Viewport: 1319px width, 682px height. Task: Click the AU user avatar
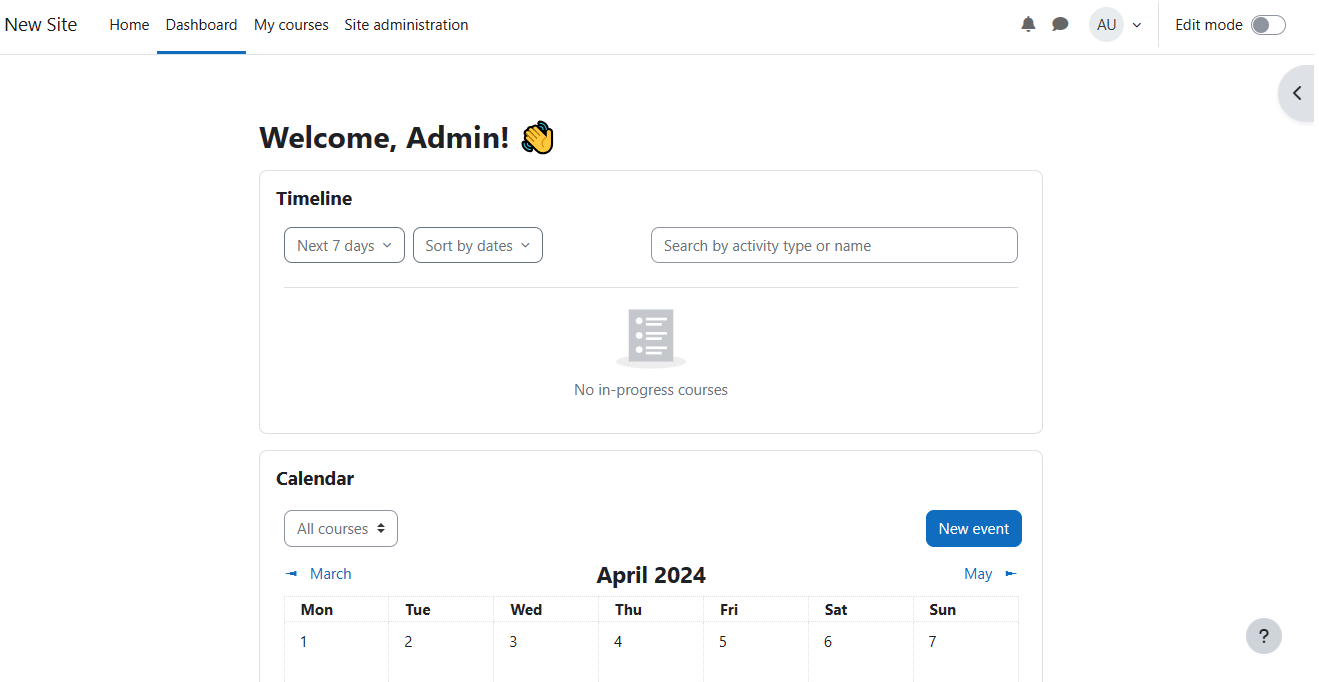tap(1106, 25)
